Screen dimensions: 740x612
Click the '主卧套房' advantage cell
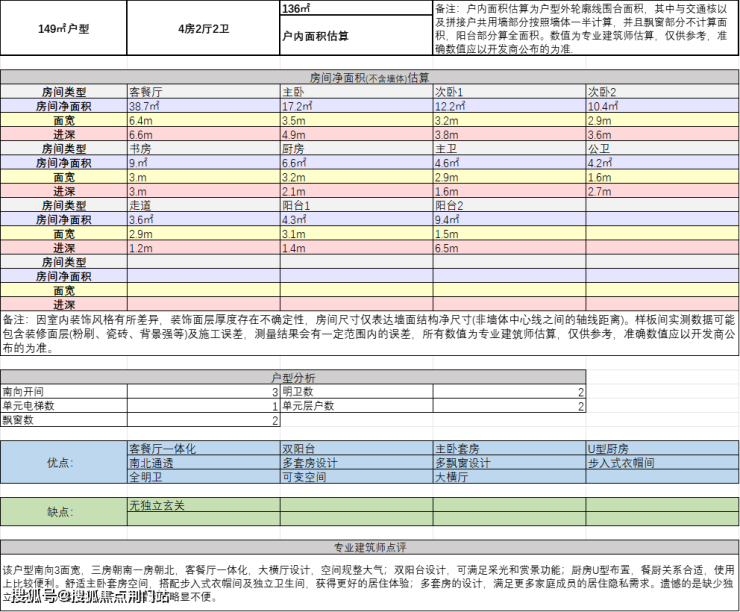pyautogui.click(x=510, y=448)
